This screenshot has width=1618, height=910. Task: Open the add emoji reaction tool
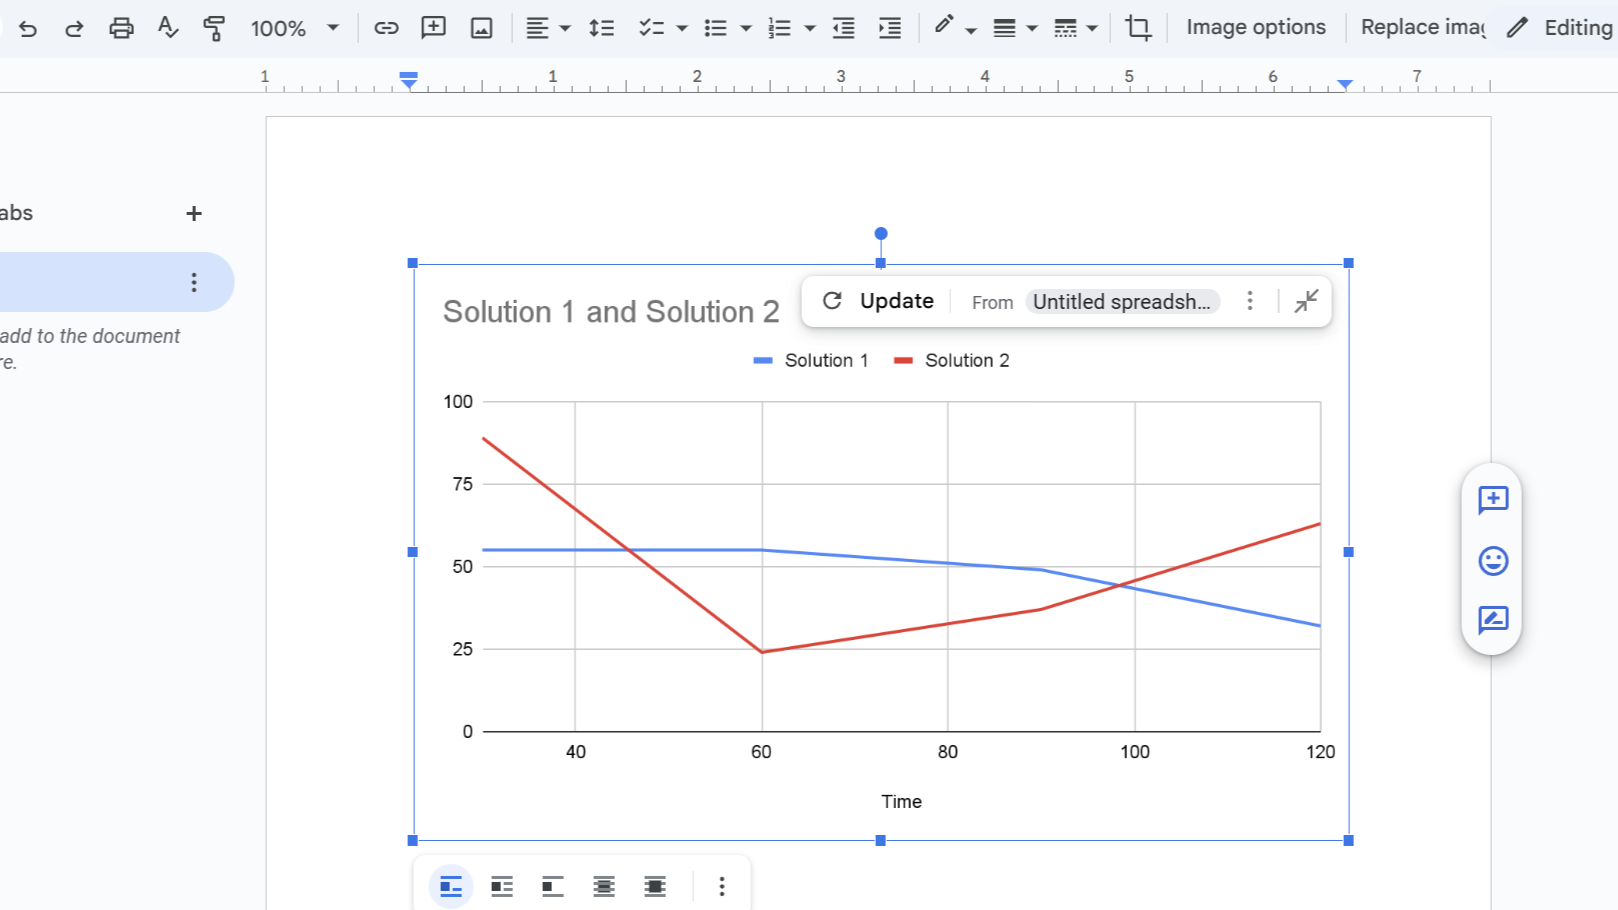tap(1492, 561)
